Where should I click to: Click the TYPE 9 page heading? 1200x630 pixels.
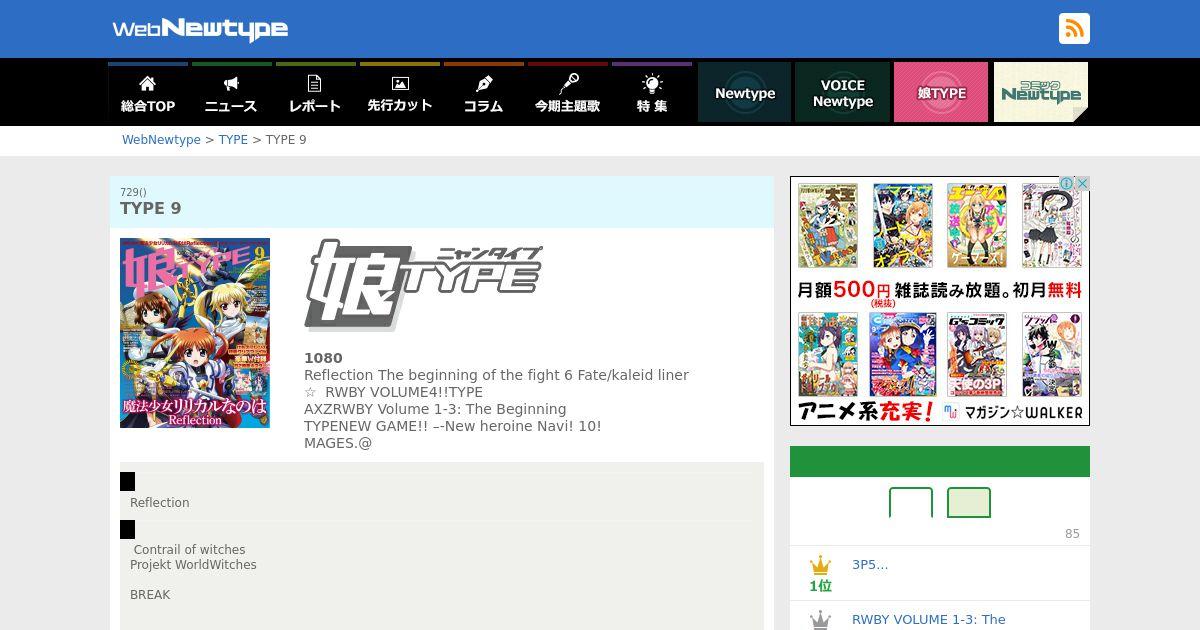tap(151, 208)
